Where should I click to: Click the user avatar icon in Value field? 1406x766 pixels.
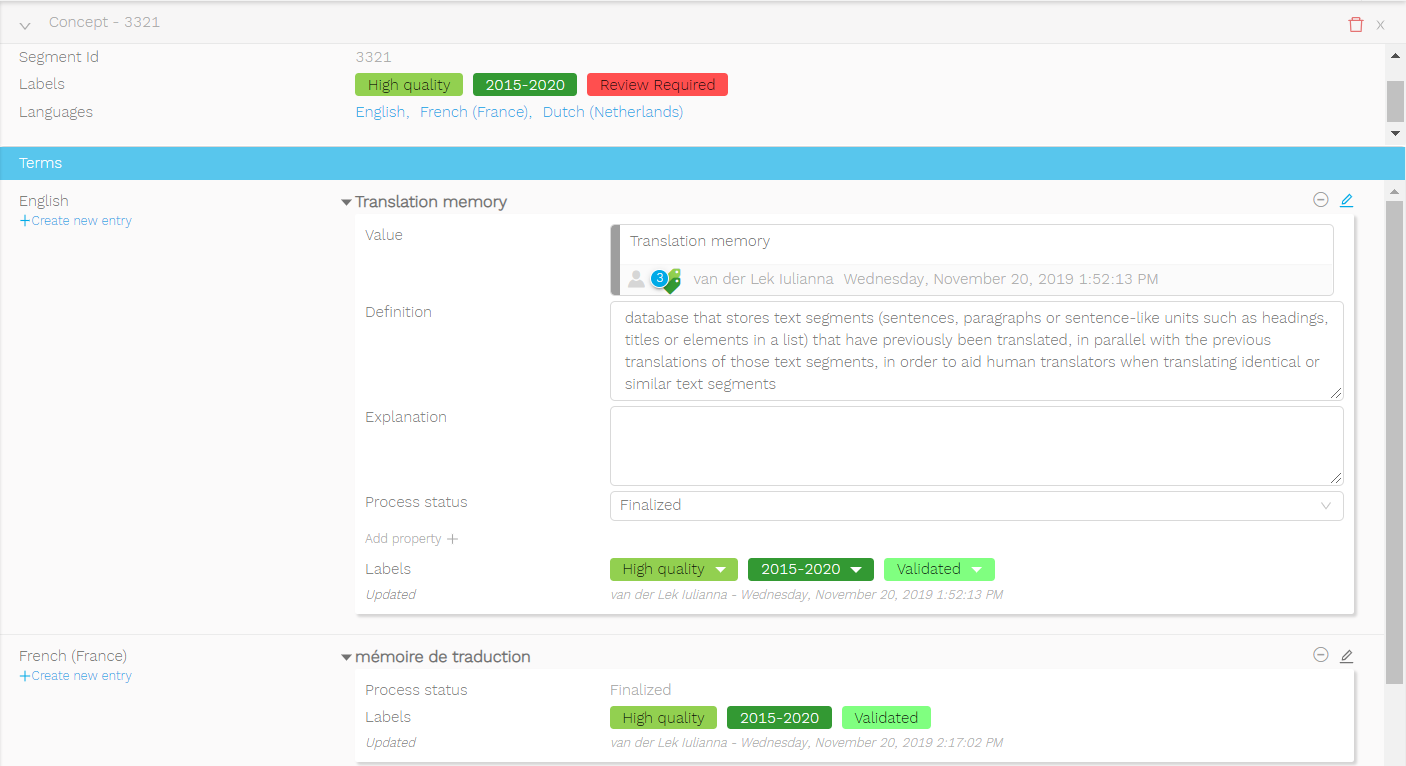coord(636,280)
